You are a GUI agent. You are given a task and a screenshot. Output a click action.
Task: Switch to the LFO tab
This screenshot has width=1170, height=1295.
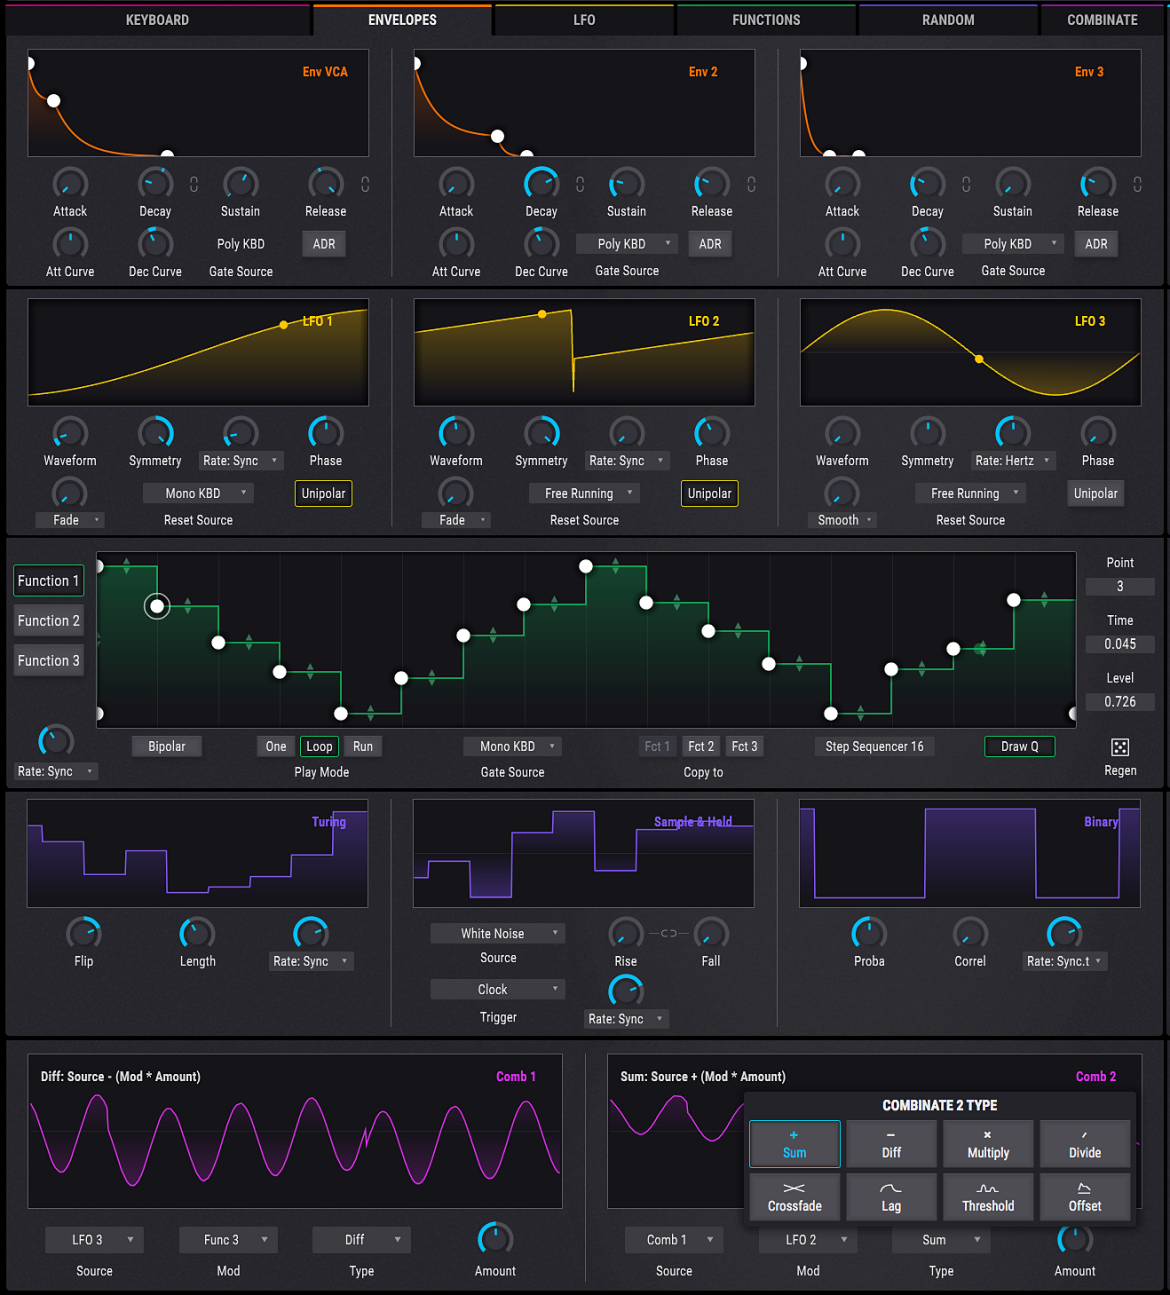[x=585, y=20]
